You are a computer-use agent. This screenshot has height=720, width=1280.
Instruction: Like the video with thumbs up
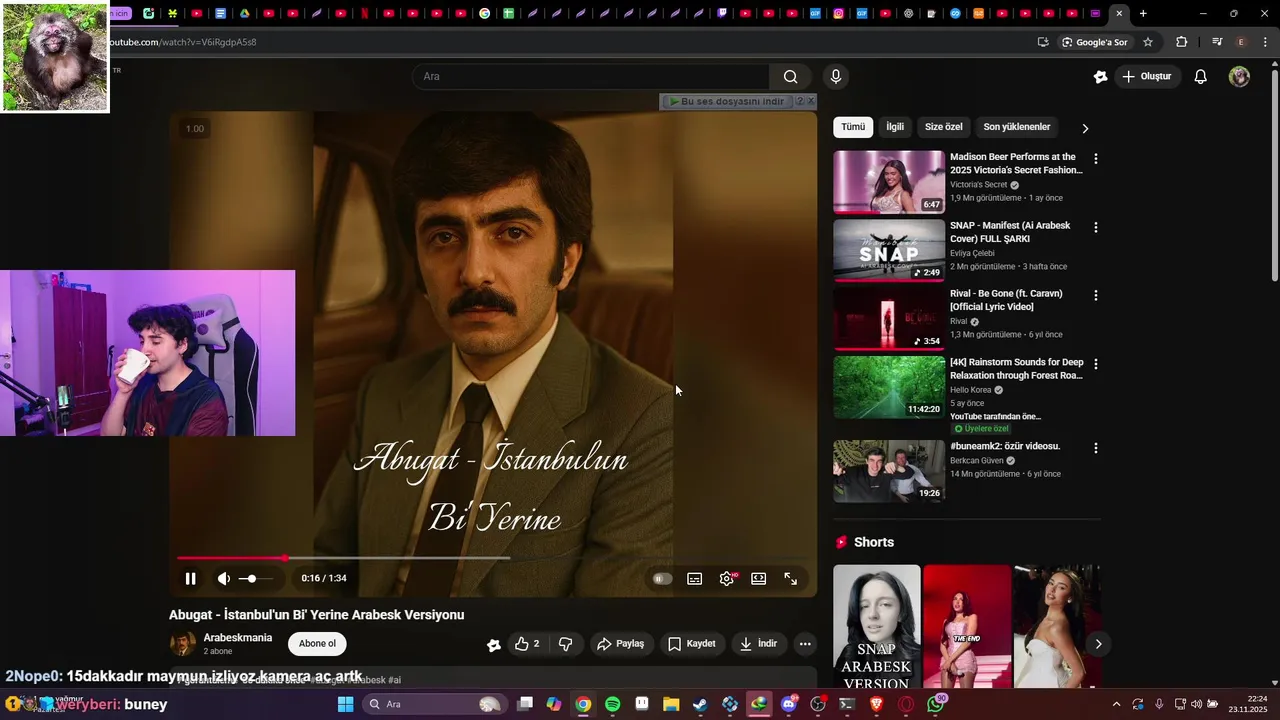pos(526,644)
